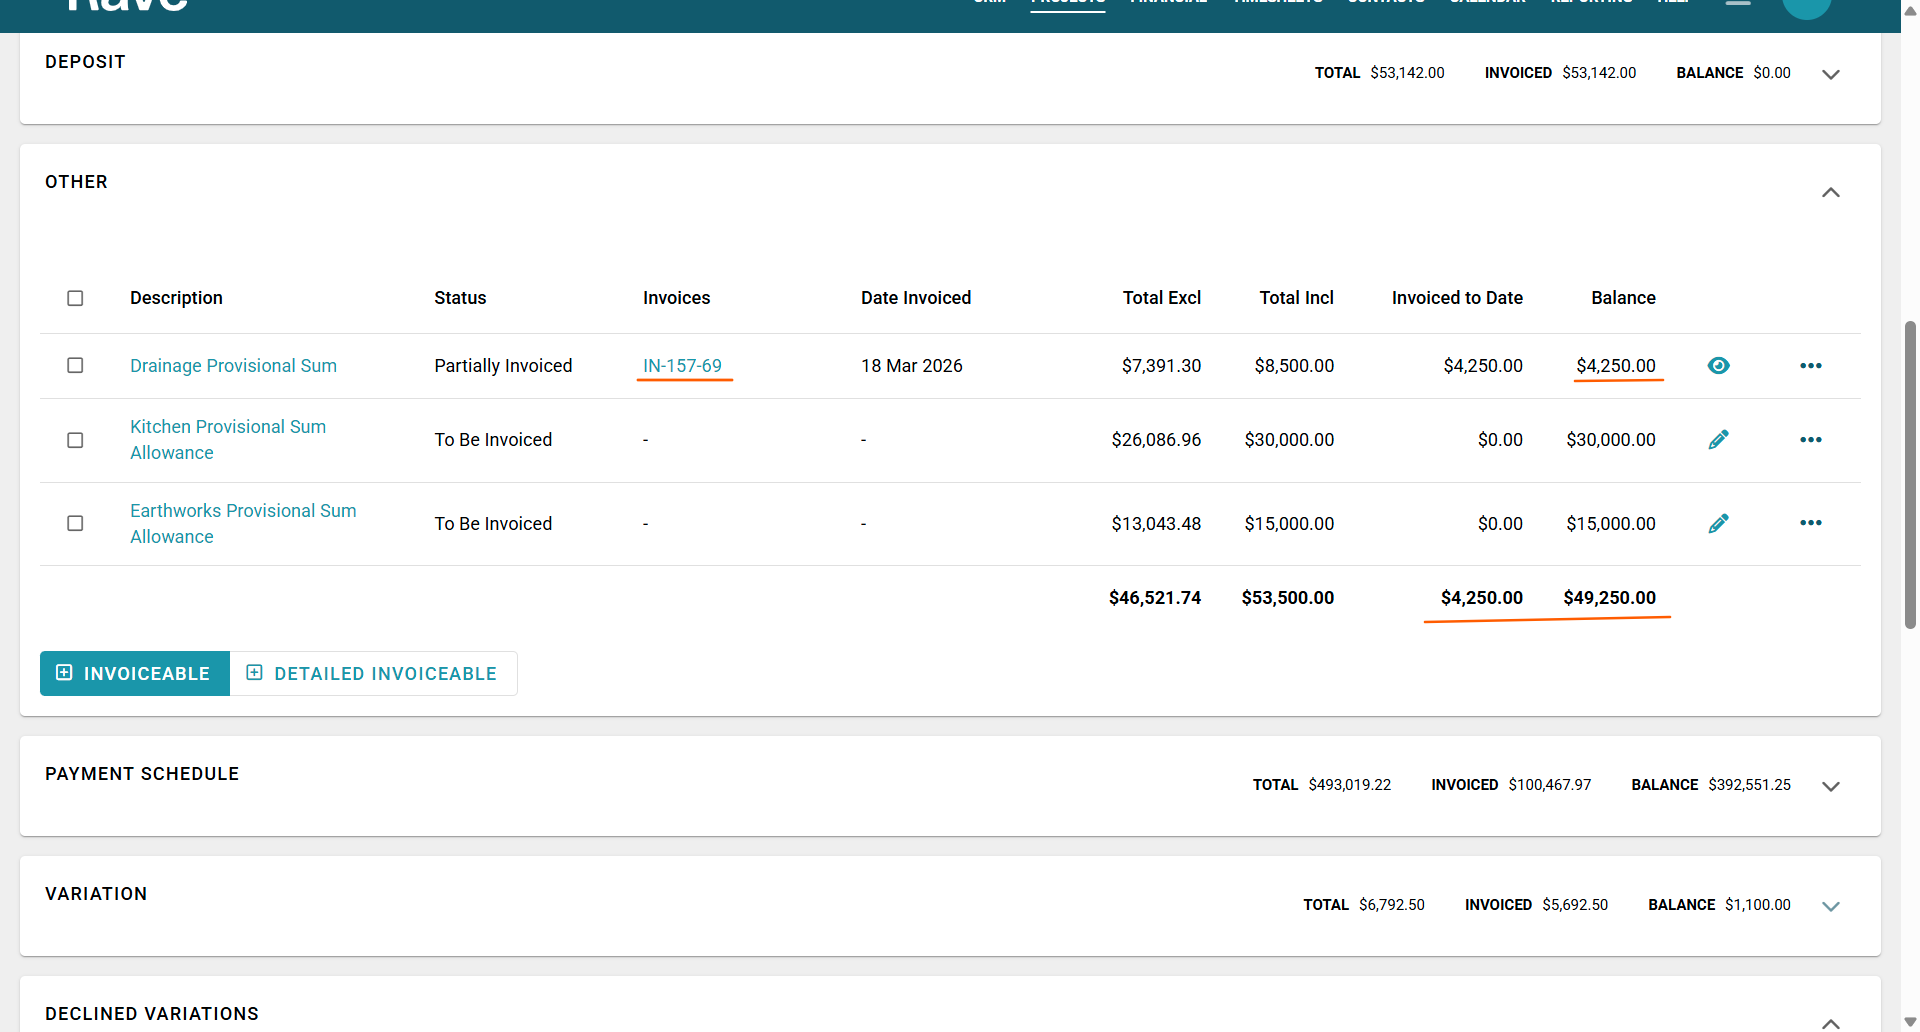Screen dimensions: 1920x1032
Task: Check the Earthworks Provisional Sum Allowance row
Action: click(75, 524)
